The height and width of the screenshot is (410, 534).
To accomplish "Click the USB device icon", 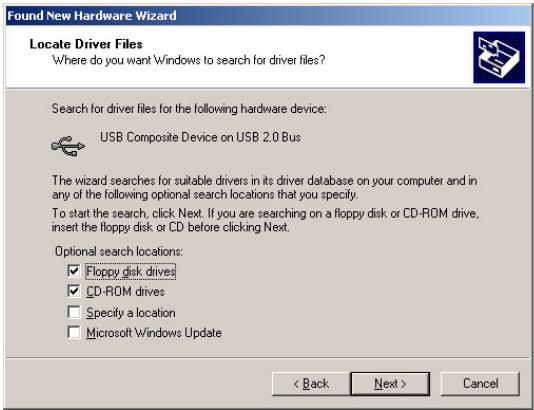I will pos(68,146).
